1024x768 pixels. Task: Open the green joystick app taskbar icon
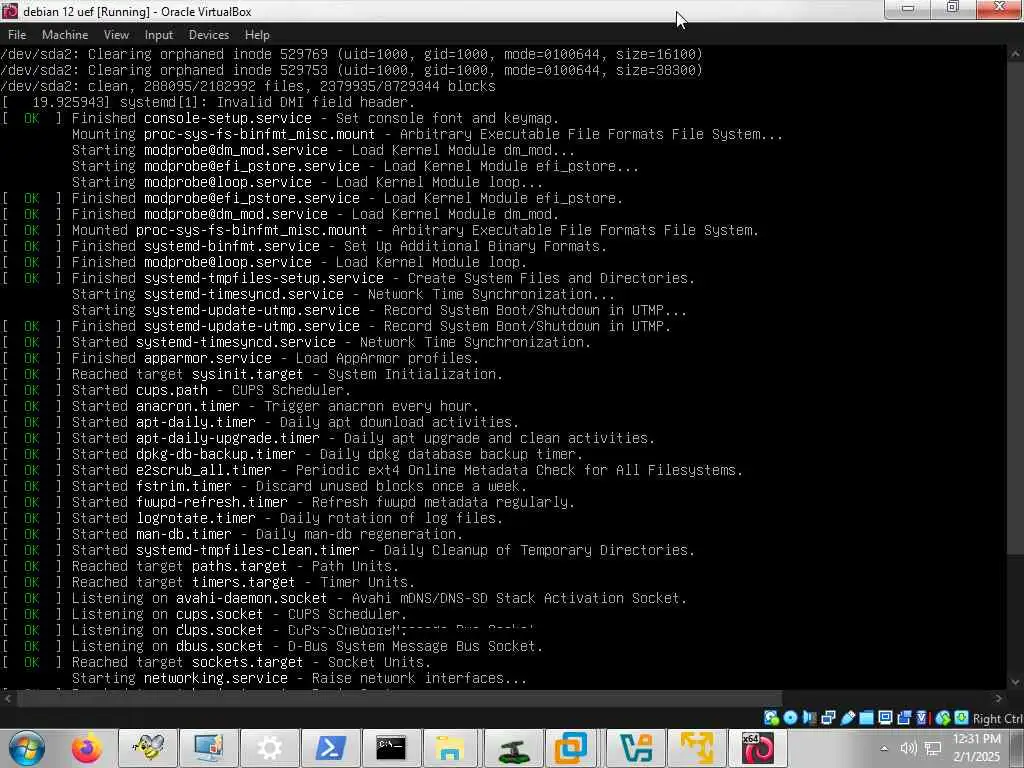[513, 748]
